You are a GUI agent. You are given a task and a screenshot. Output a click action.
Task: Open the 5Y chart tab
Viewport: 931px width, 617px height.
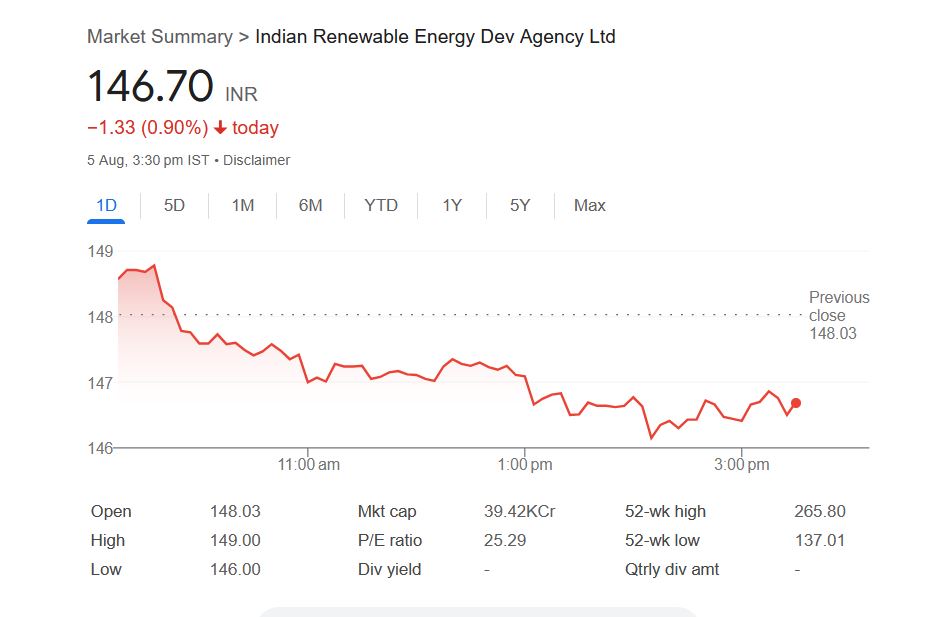coord(520,205)
